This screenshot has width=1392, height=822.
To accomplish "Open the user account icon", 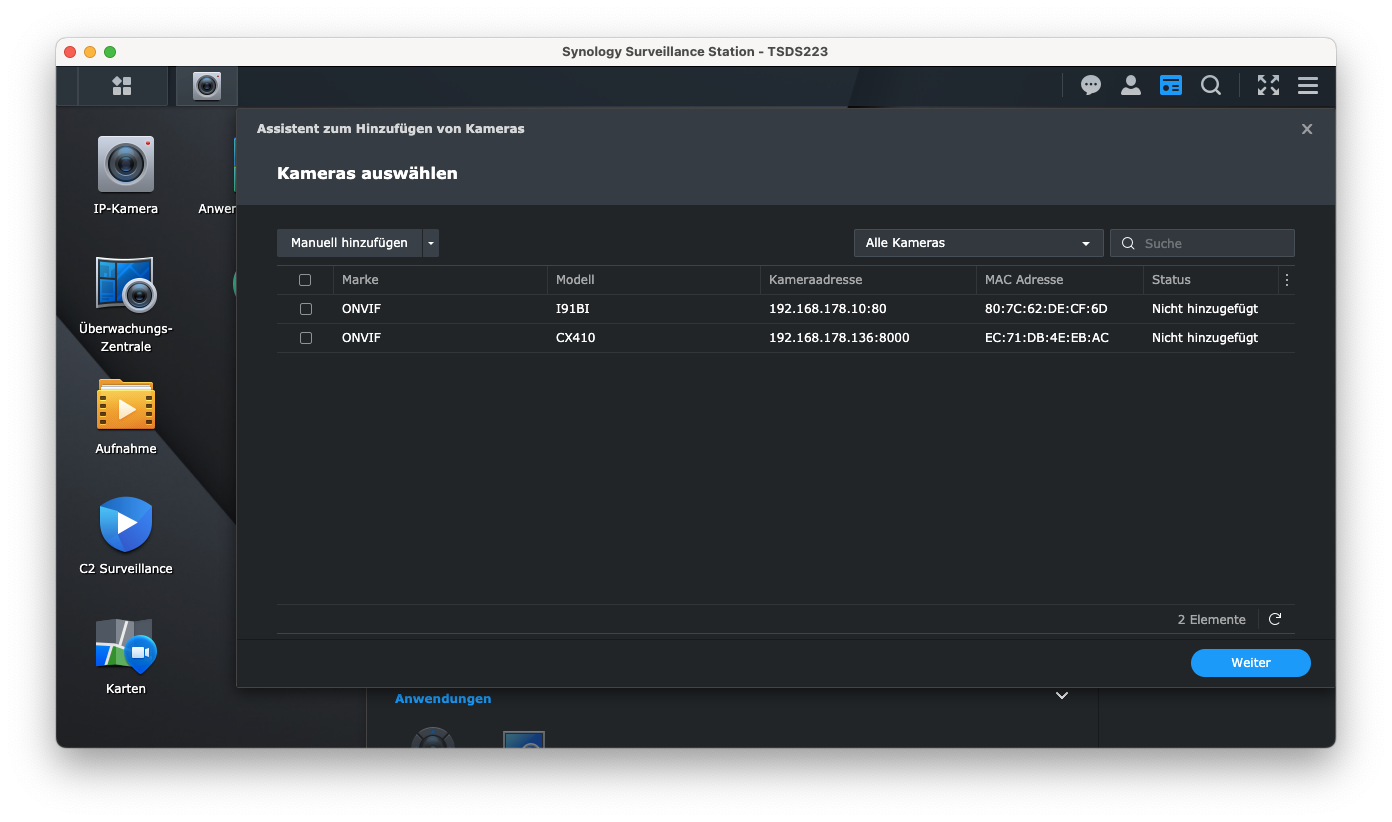I will coord(1131,86).
